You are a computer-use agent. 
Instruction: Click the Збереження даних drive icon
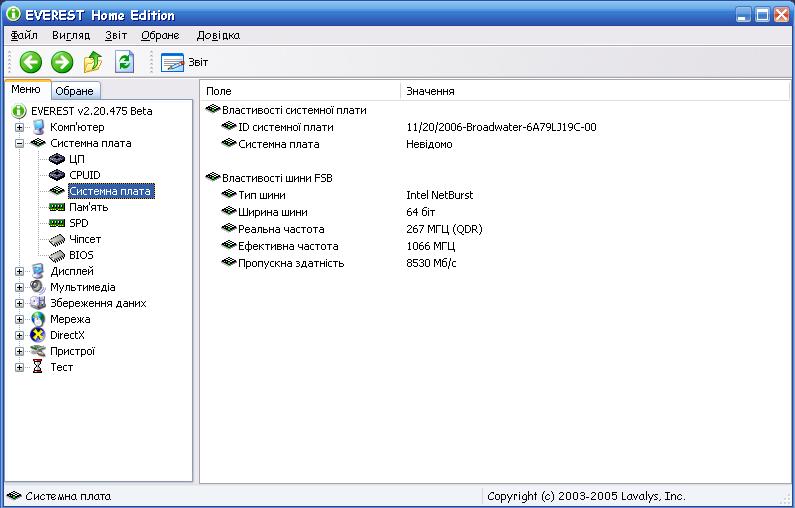[x=38, y=303]
